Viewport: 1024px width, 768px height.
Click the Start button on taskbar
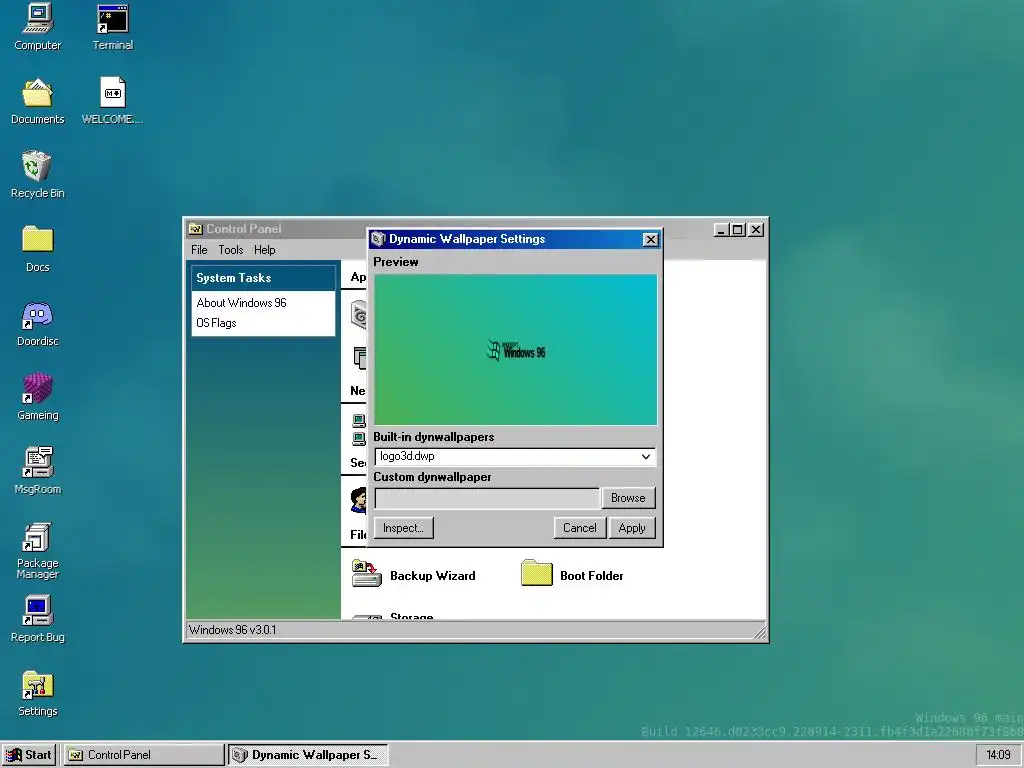pos(29,755)
